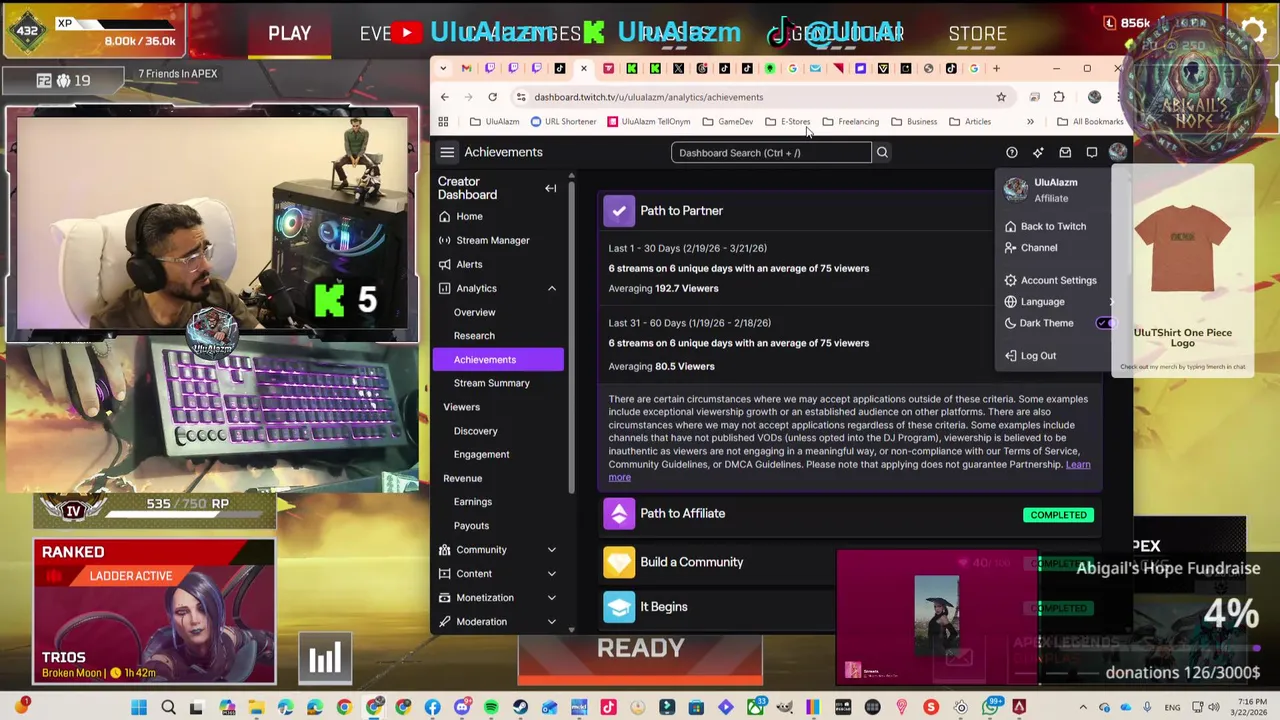Open TikTok icon on the taskbar
This screenshot has width=1280, height=720.
tap(608, 708)
